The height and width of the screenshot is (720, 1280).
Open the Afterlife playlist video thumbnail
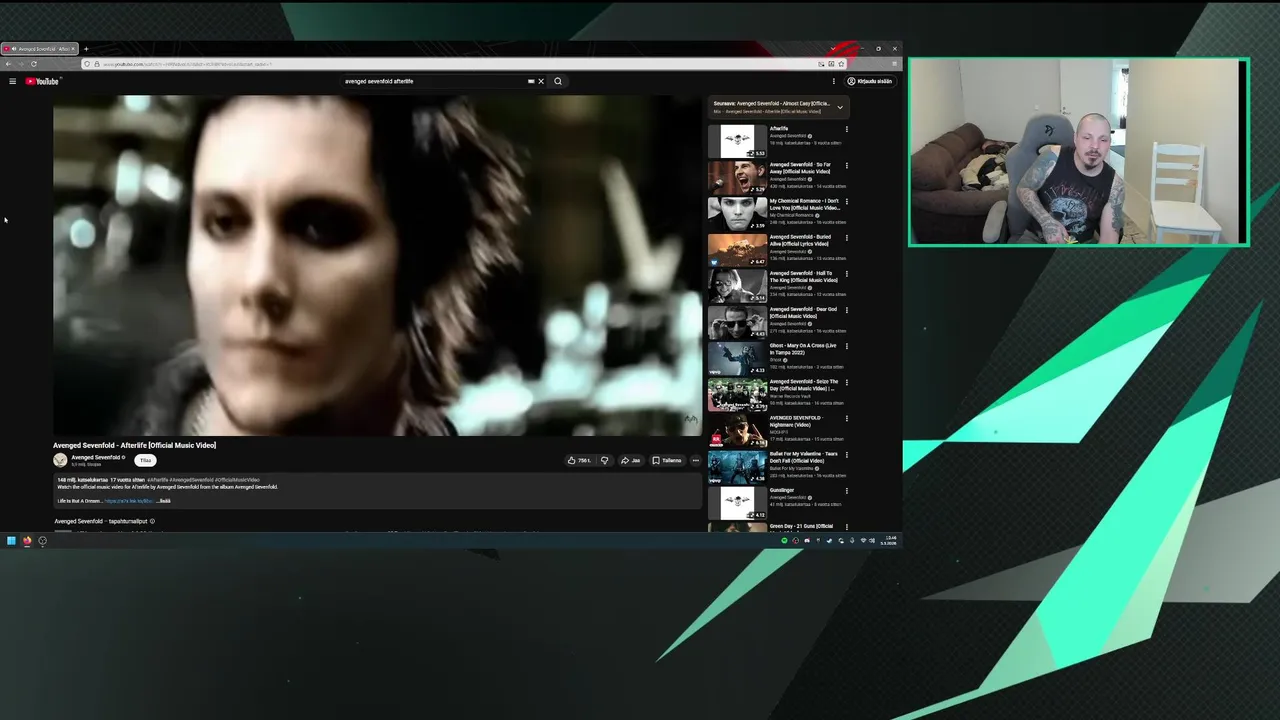coord(737,142)
